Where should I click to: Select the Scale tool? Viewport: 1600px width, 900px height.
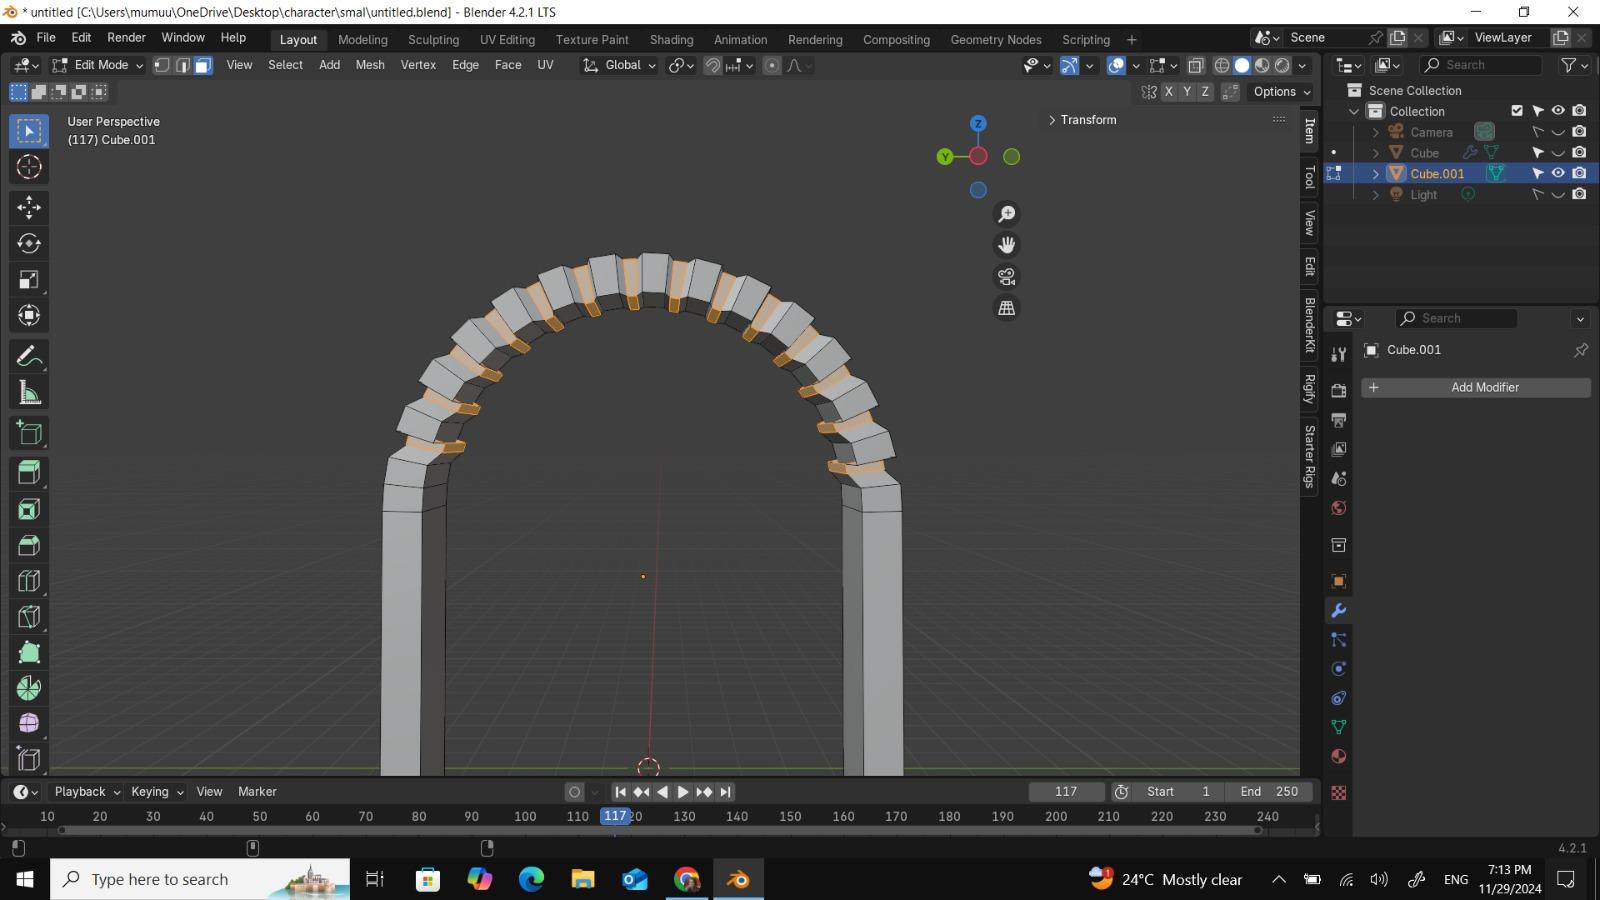pos(29,279)
